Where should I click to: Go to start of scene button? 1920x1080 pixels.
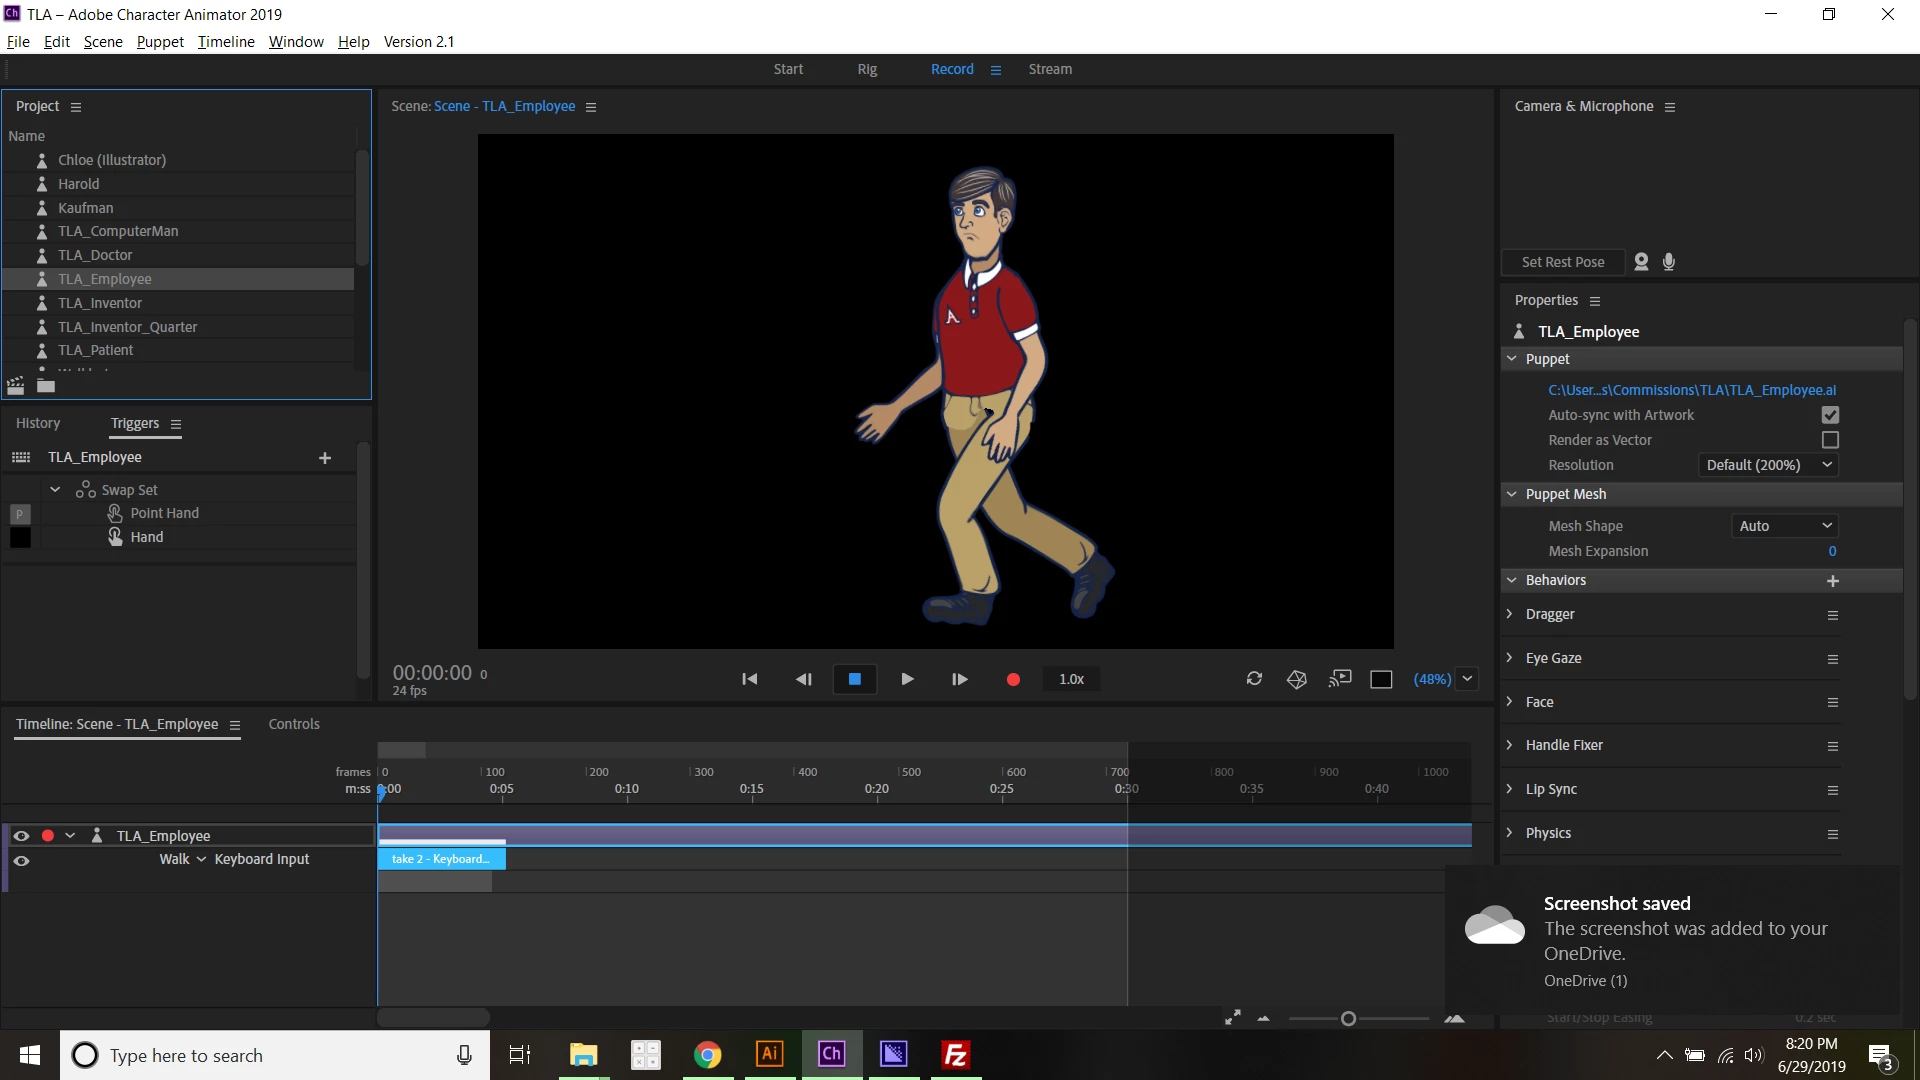click(749, 679)
